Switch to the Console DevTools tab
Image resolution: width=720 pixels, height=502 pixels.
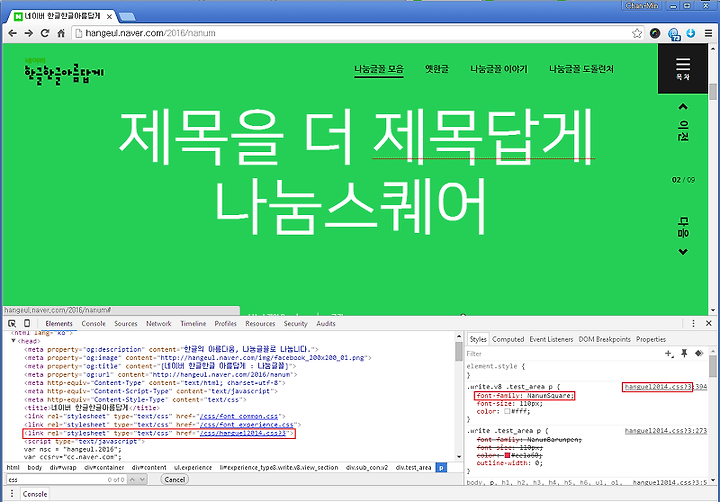pos(94,324)
